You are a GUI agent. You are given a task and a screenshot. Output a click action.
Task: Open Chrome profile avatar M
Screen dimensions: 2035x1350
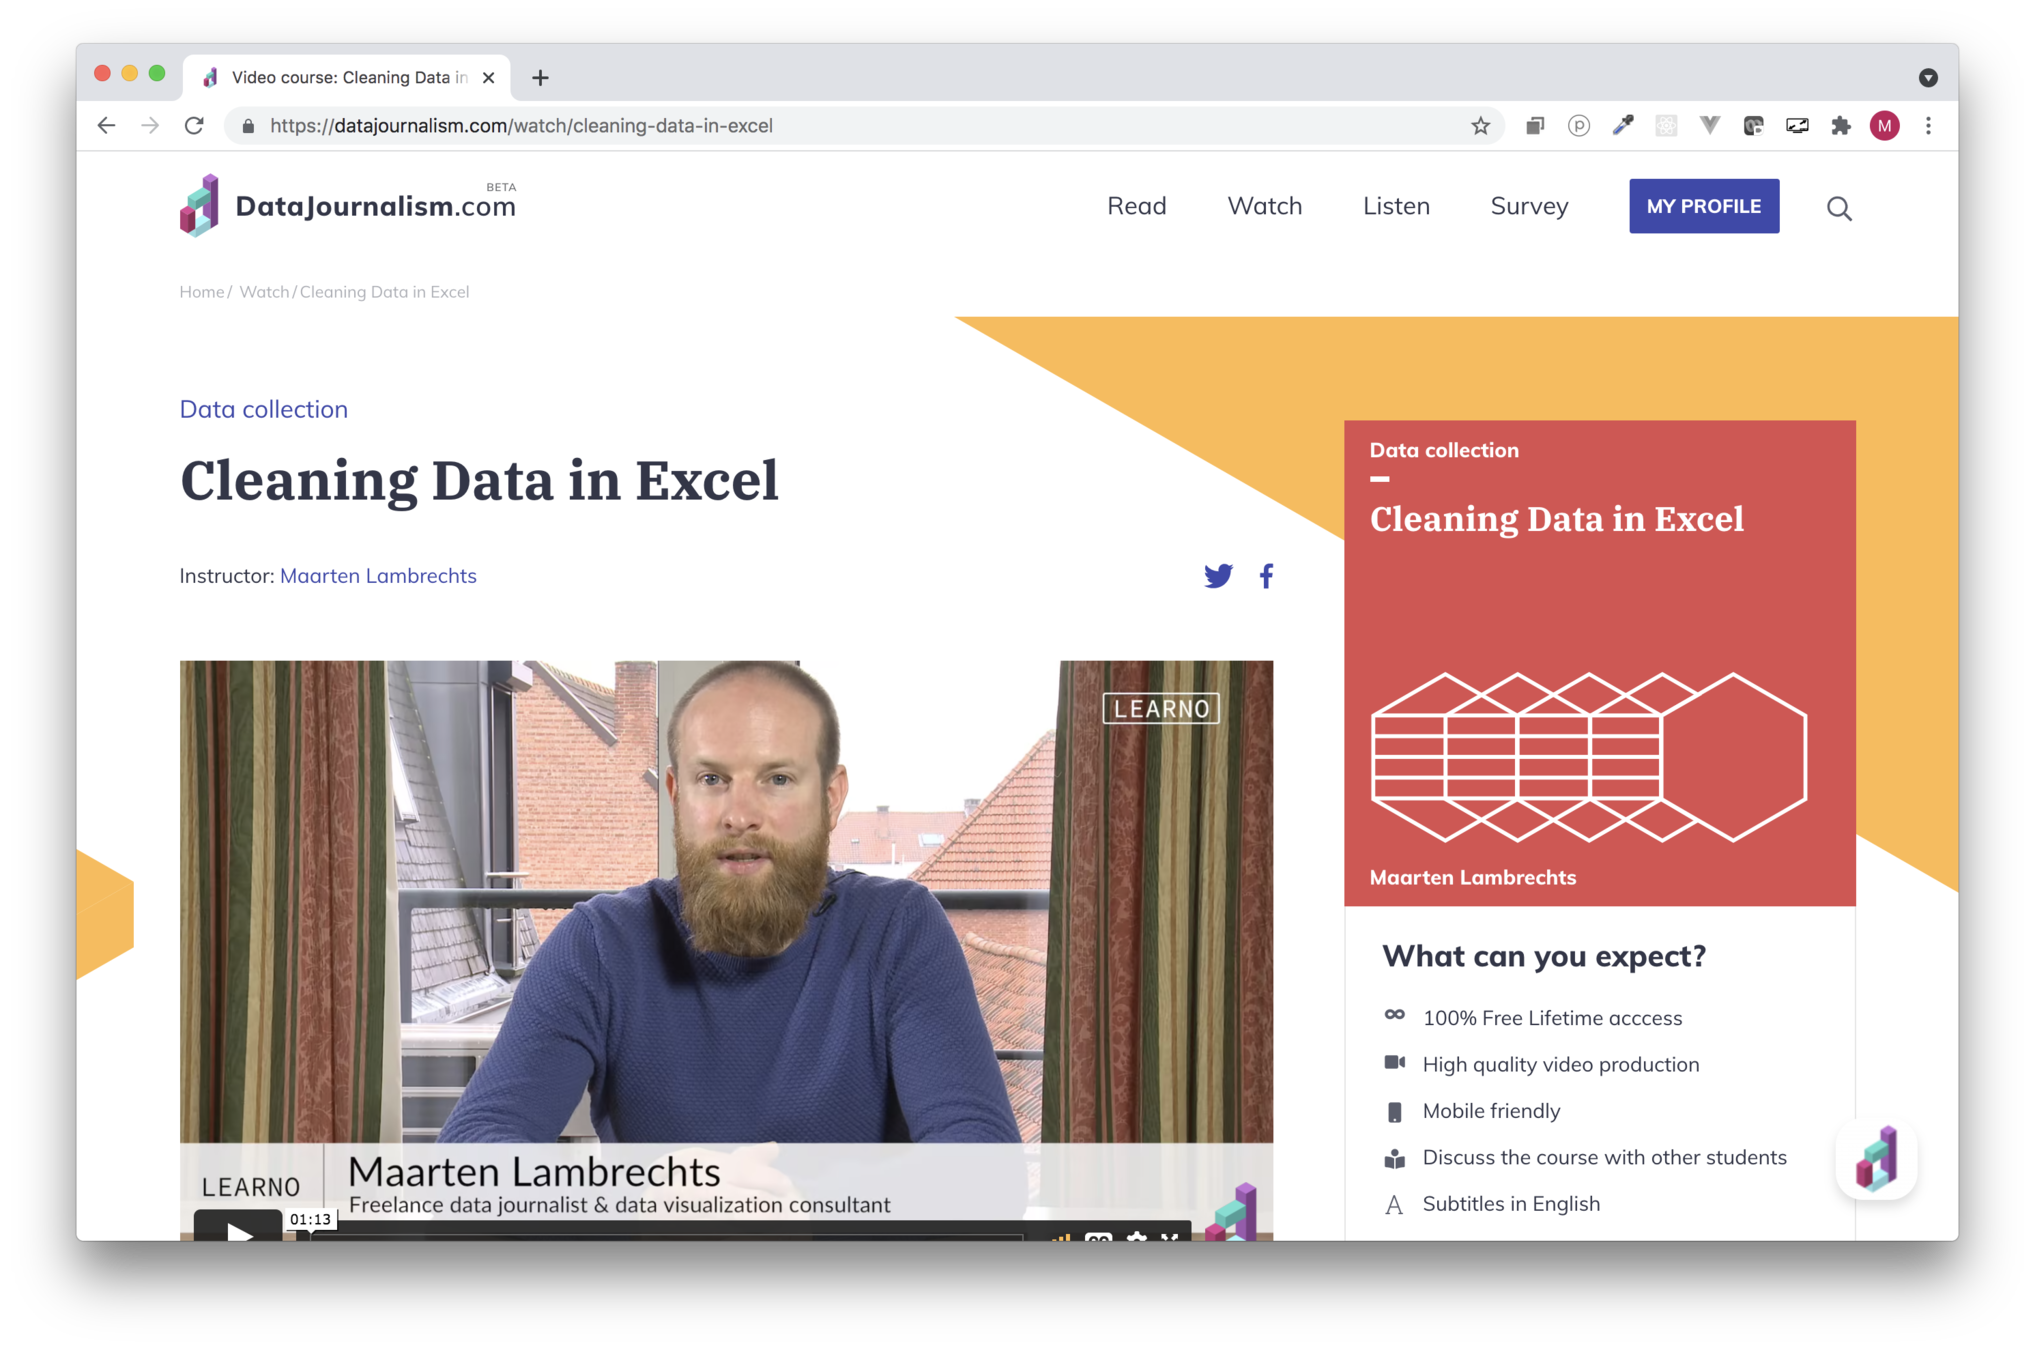[x=1884, y=126]
